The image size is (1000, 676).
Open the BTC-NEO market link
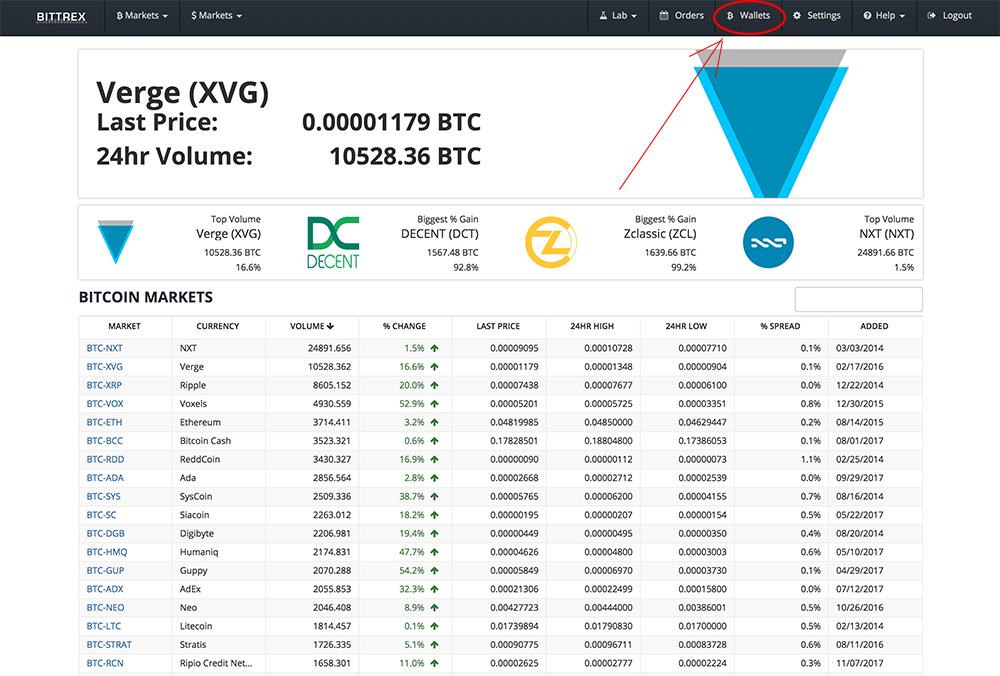pyautogui.click(x=105, y=607)
